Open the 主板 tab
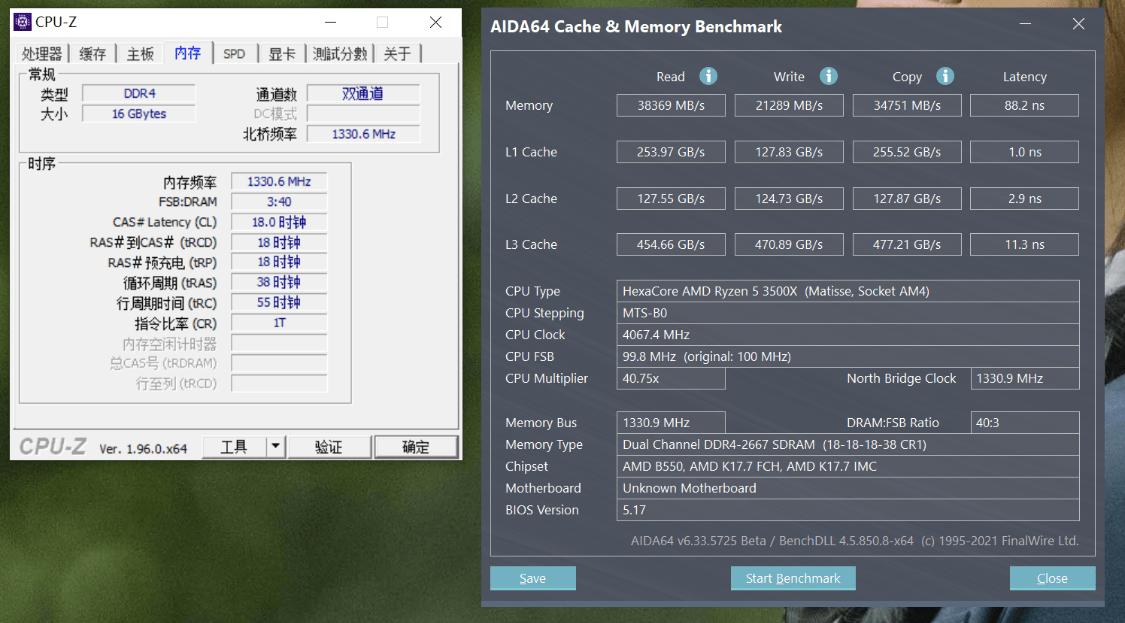Screen dimensions: 1125x623 [x=139, y=54]
